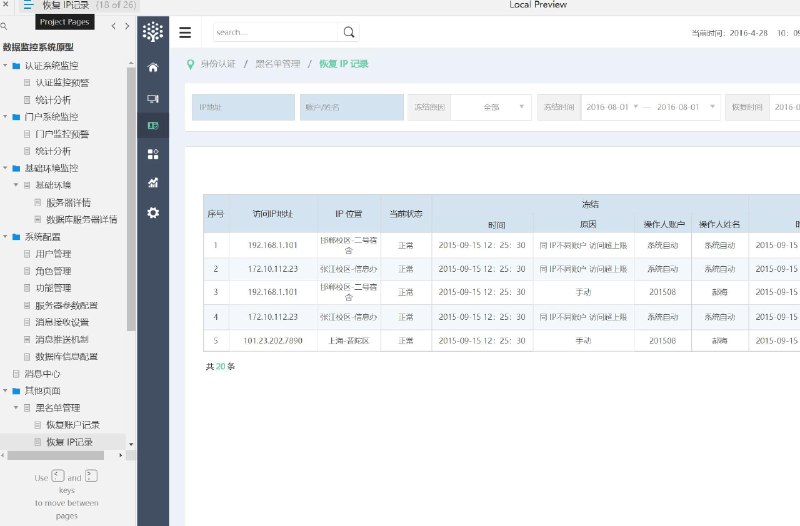The height and width of the screenshot is (526, 800).
Task: Go to next page arrow in Project Pages
Action: (x=127, y=26)
